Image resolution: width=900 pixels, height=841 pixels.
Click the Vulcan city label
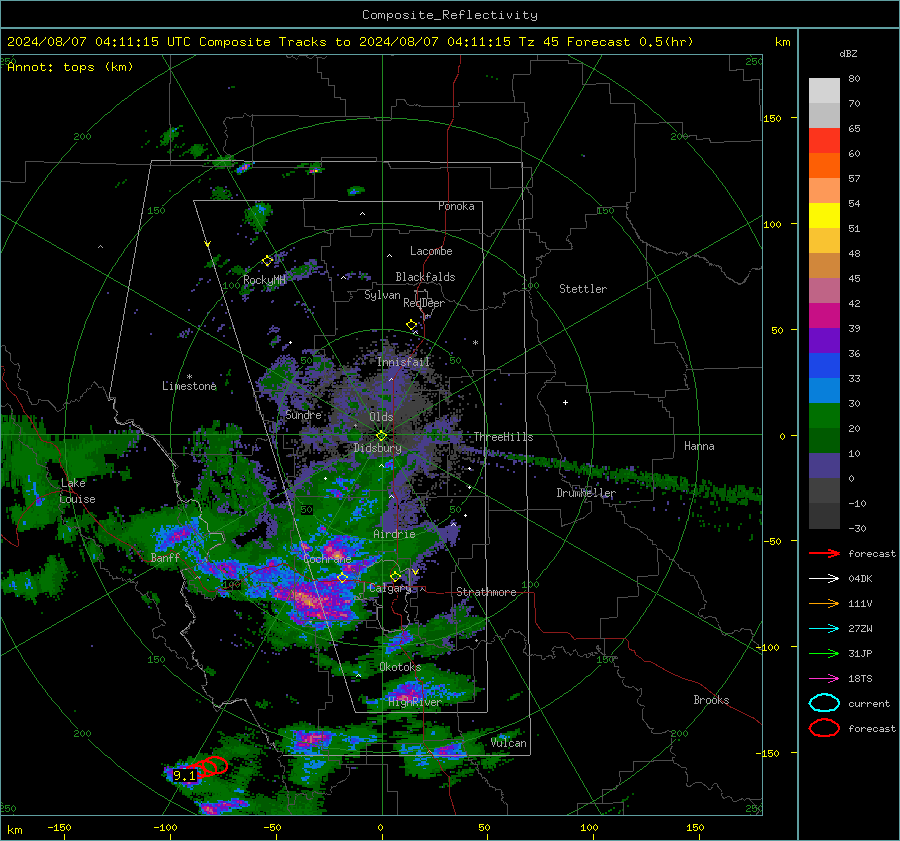click(x=509, y=743)
